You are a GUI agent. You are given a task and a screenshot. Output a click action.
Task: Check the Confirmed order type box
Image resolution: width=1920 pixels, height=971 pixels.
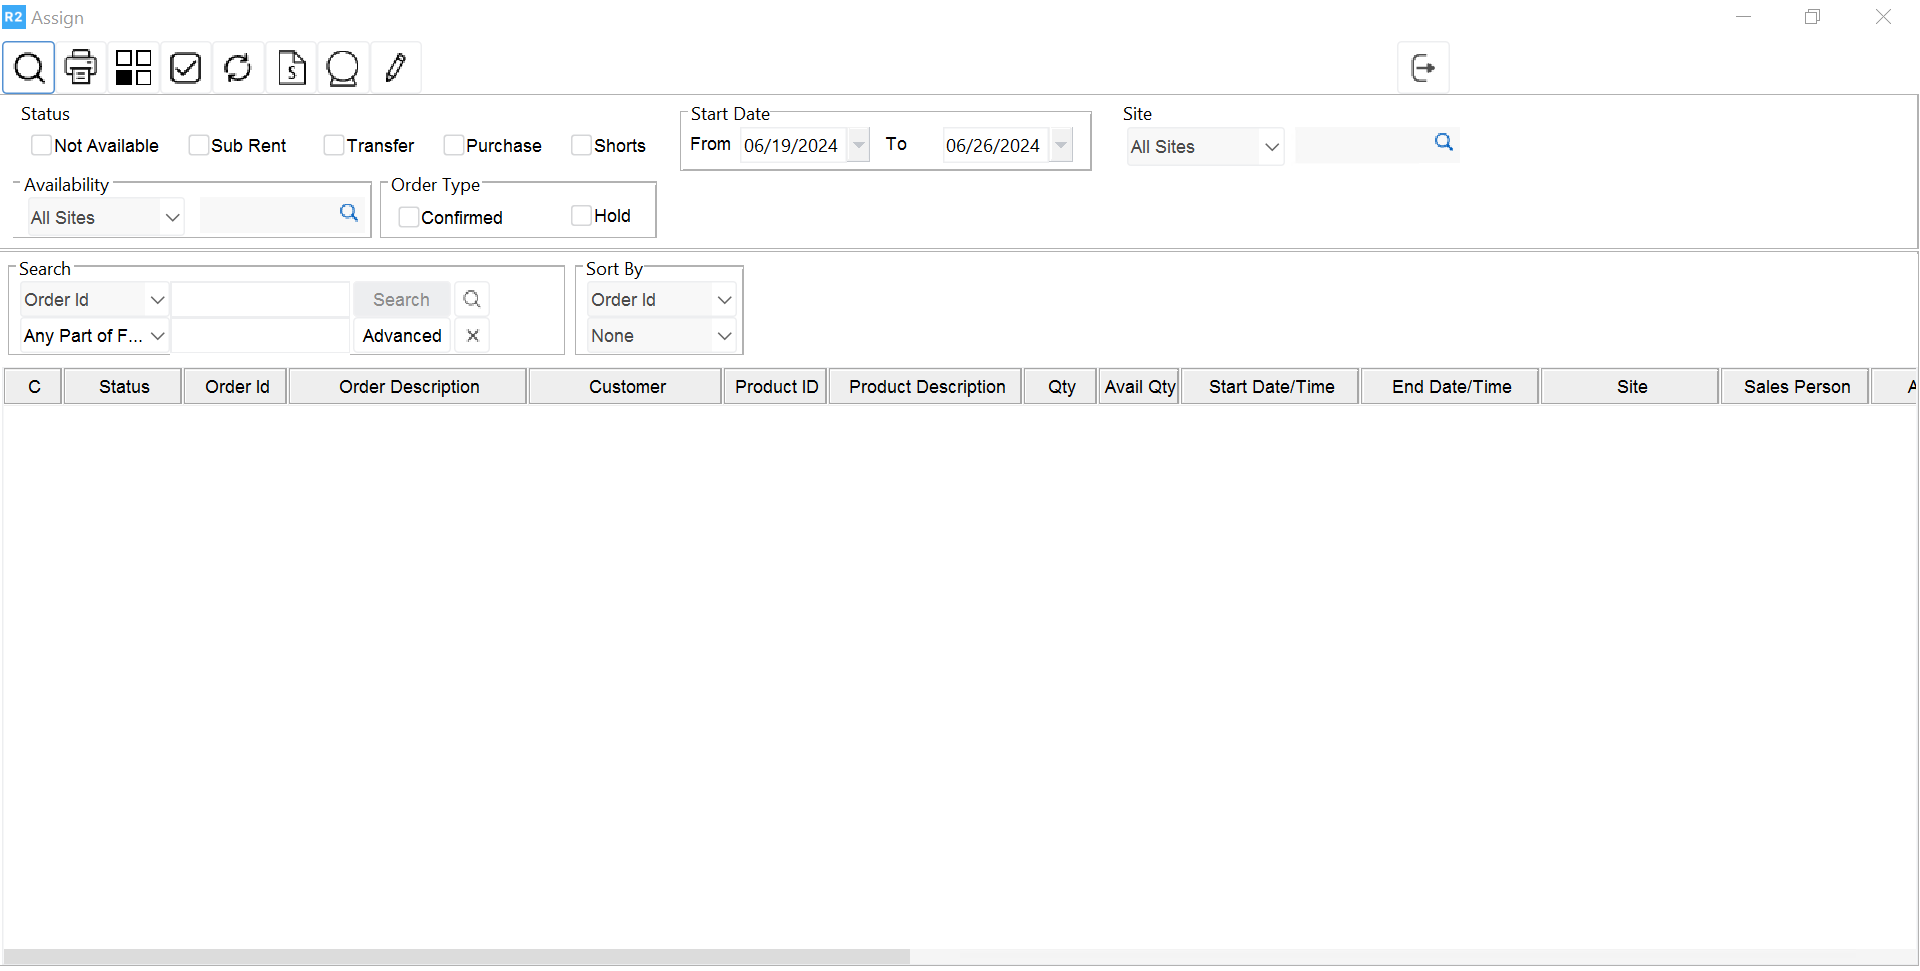tap(408, 217)
